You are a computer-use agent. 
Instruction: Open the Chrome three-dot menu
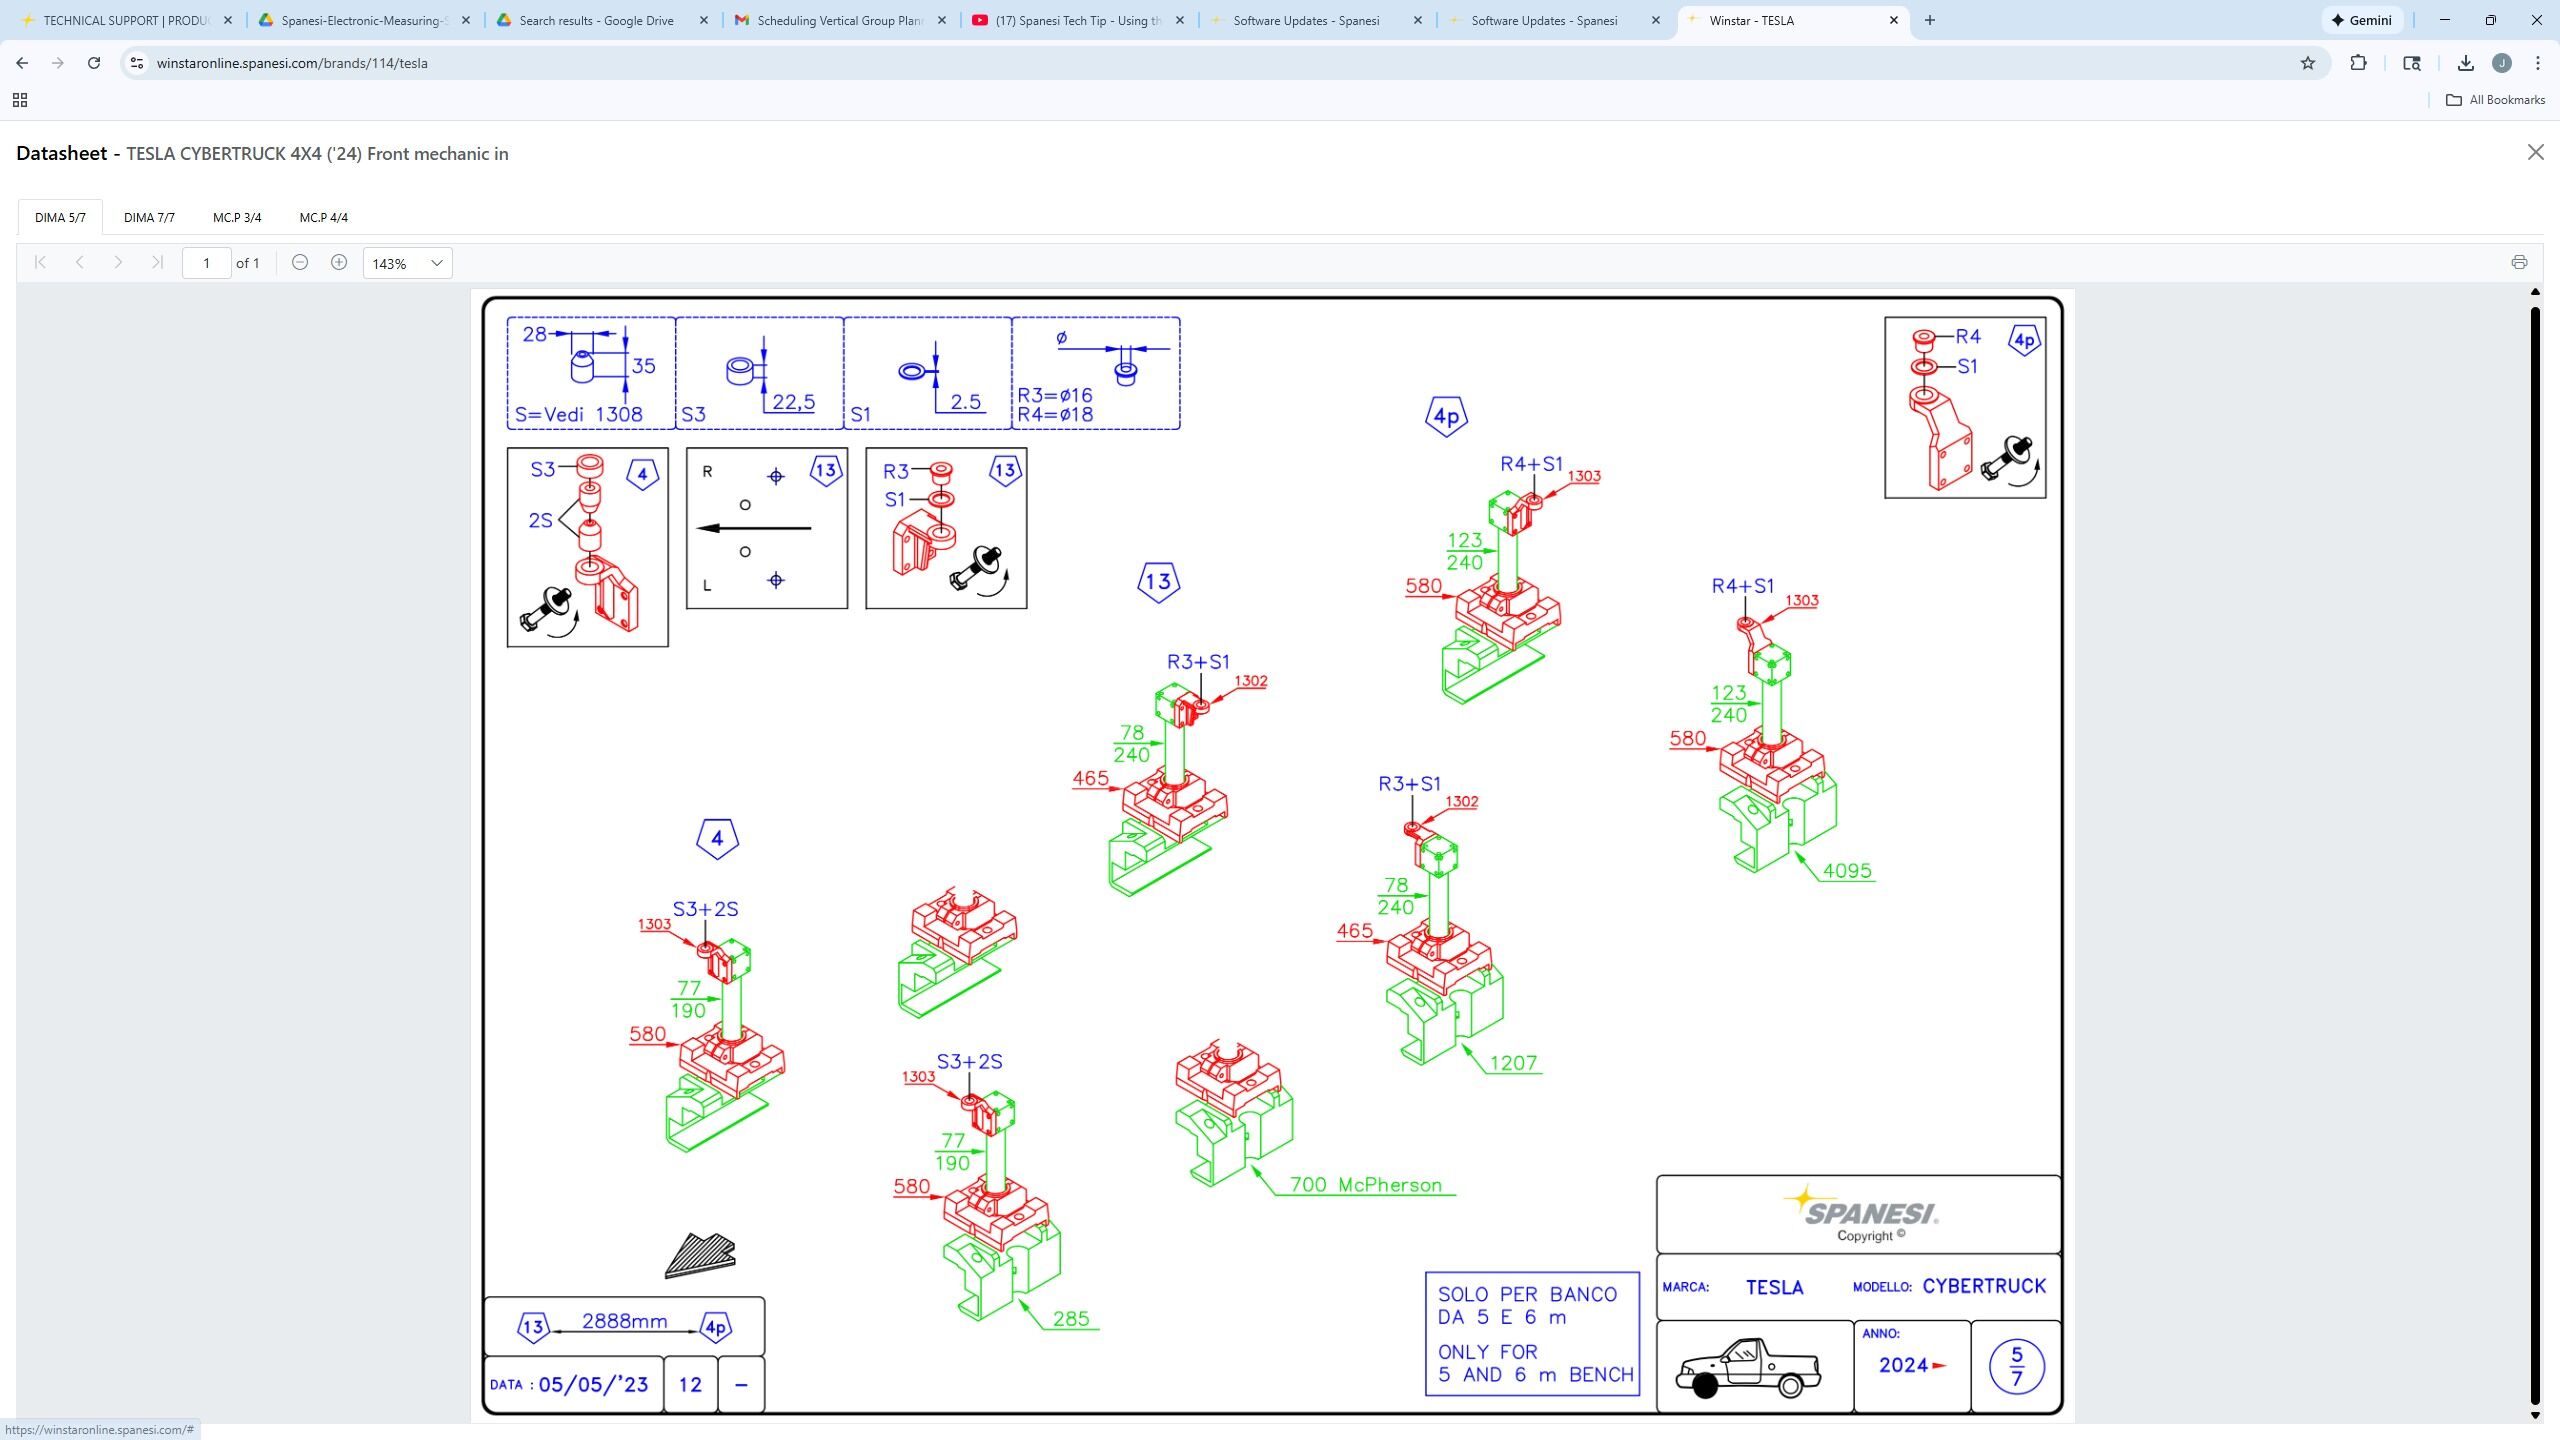pos(2538,63)
